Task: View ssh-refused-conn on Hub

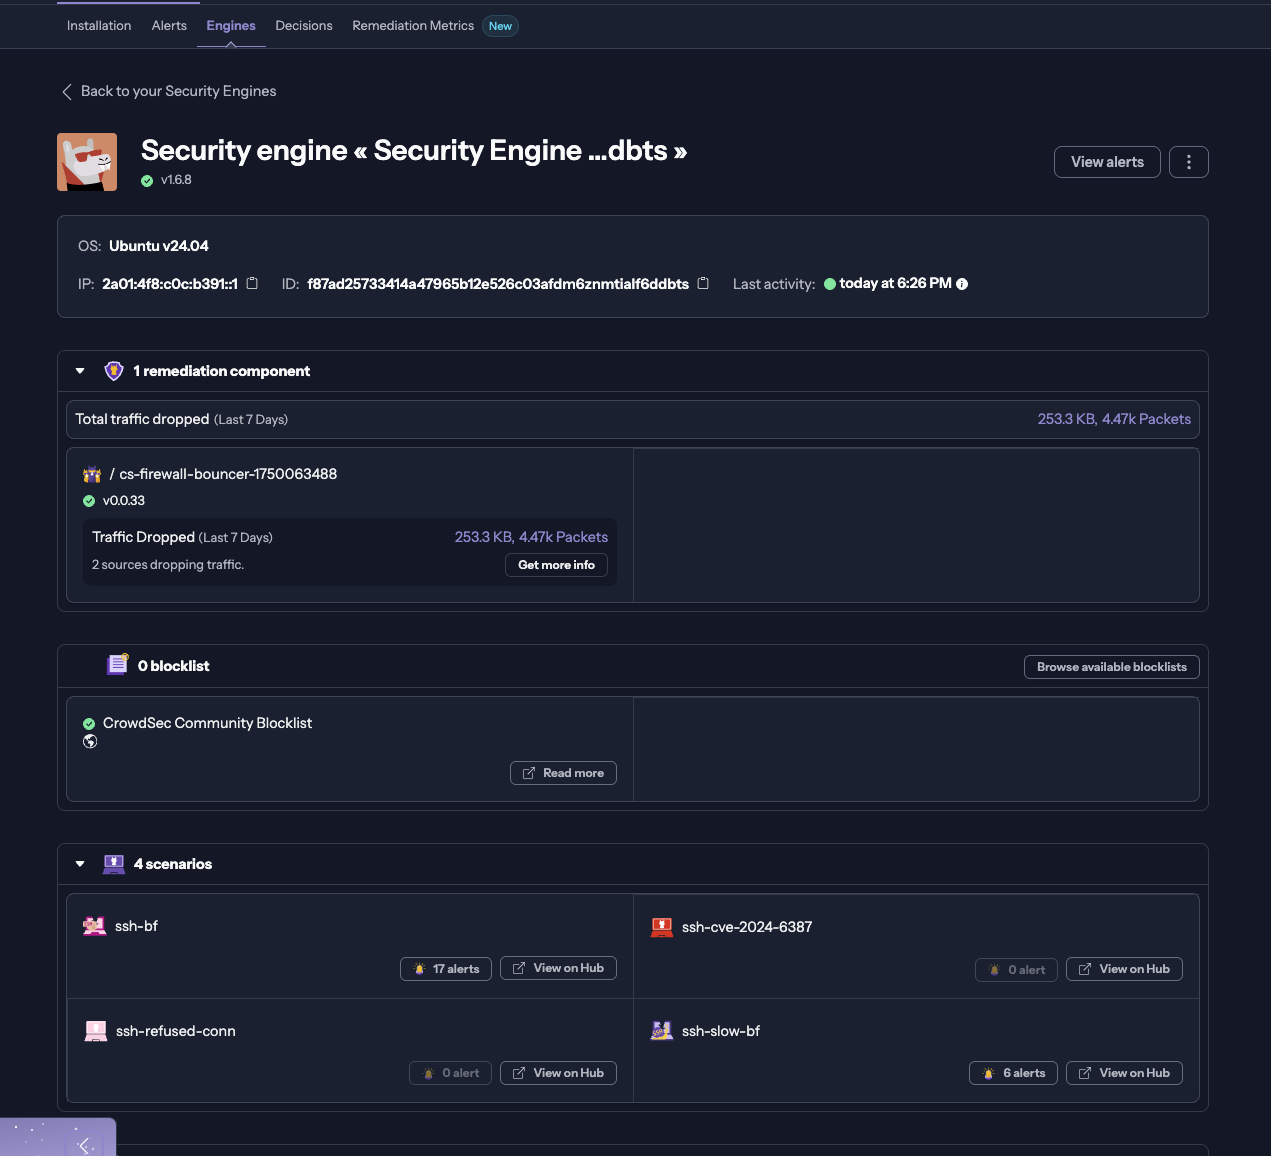Action: pos(558,1073)
